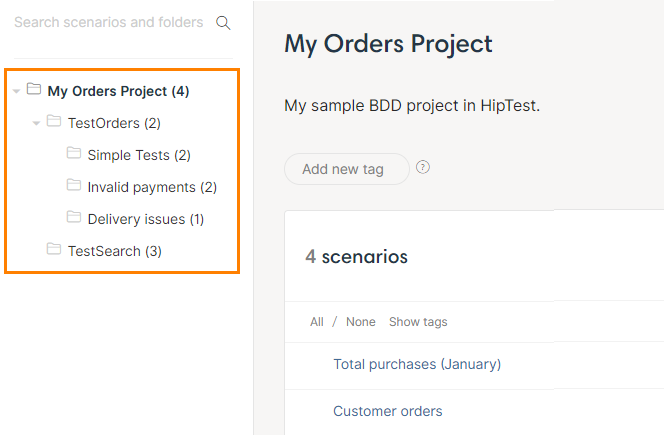
Task: Click None to deselect scenarios
Action: point(361,322)
